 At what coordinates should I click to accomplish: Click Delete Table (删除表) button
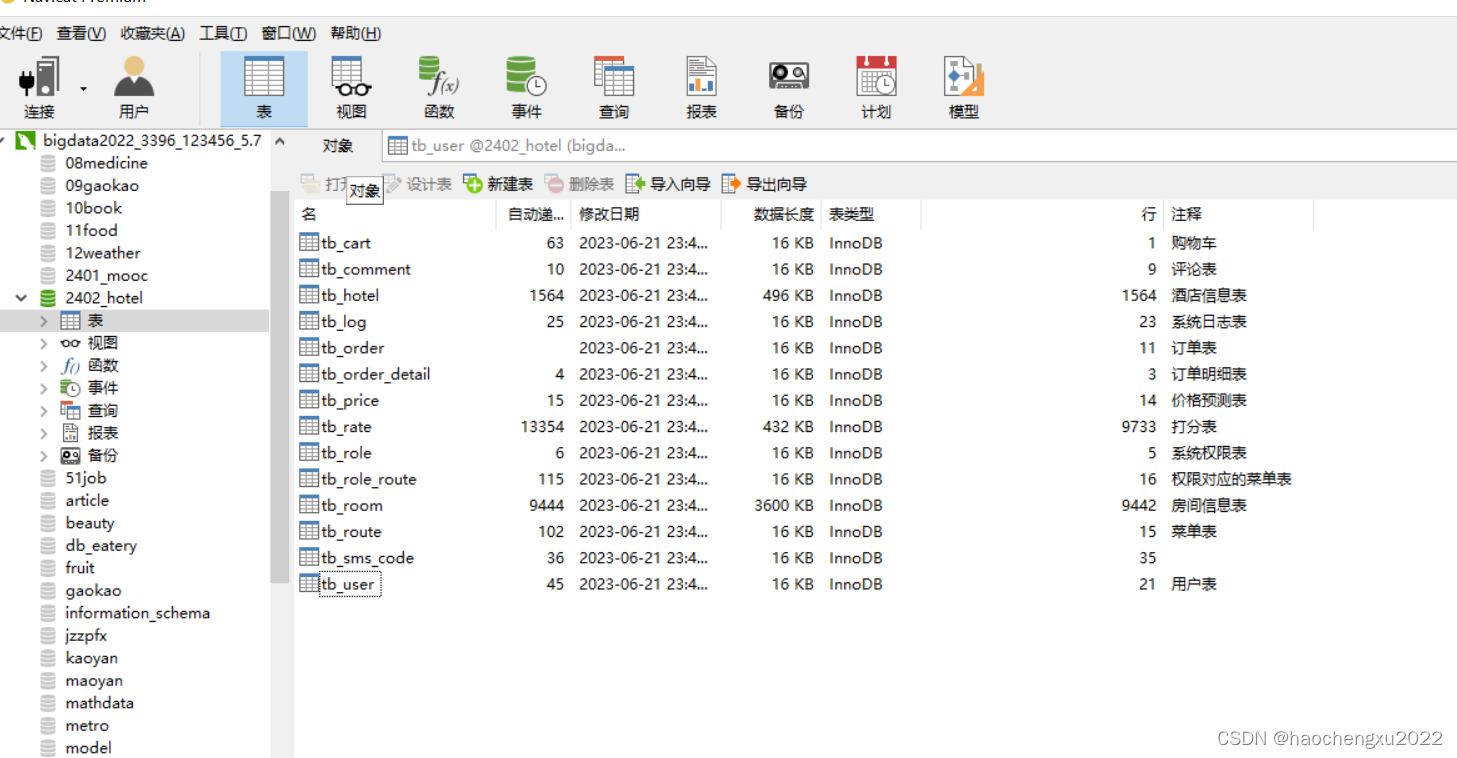coord(580,184)
